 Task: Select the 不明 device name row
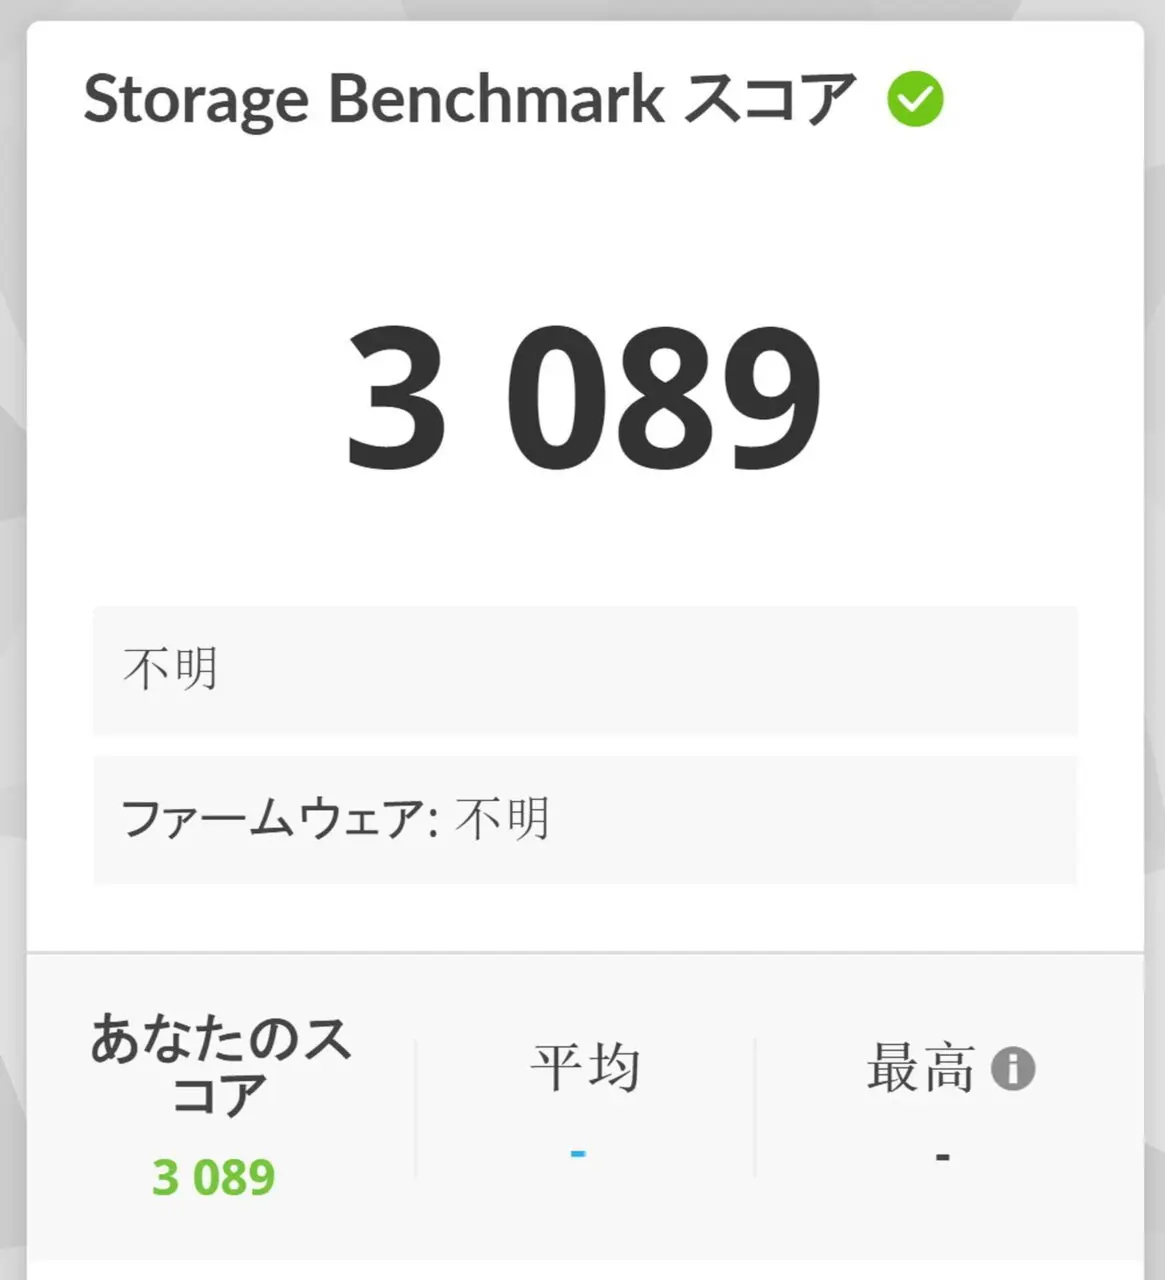585,670
